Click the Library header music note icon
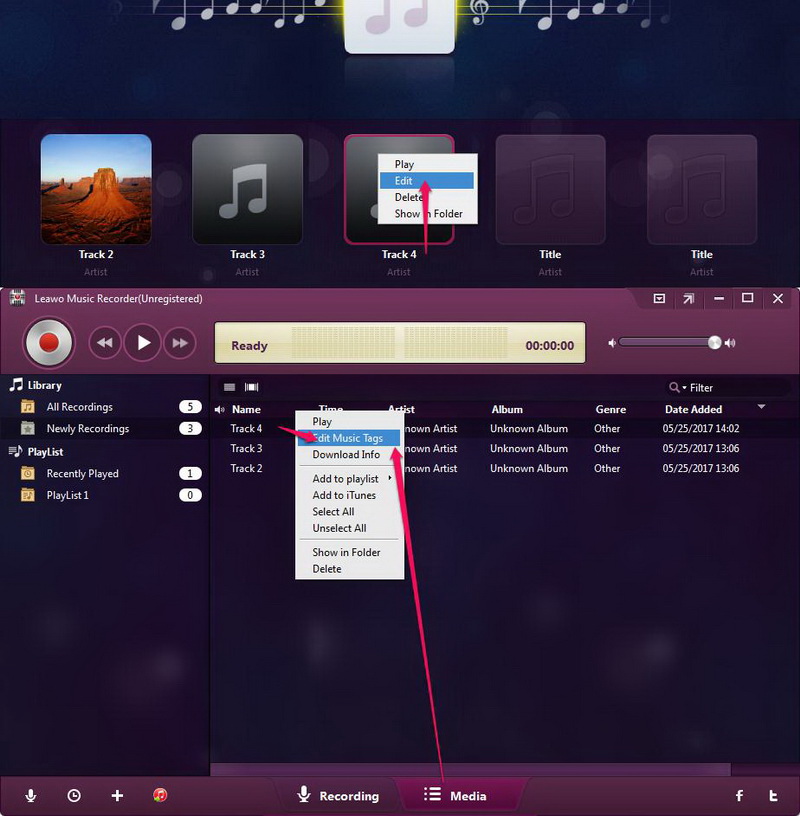 (16, 385)
